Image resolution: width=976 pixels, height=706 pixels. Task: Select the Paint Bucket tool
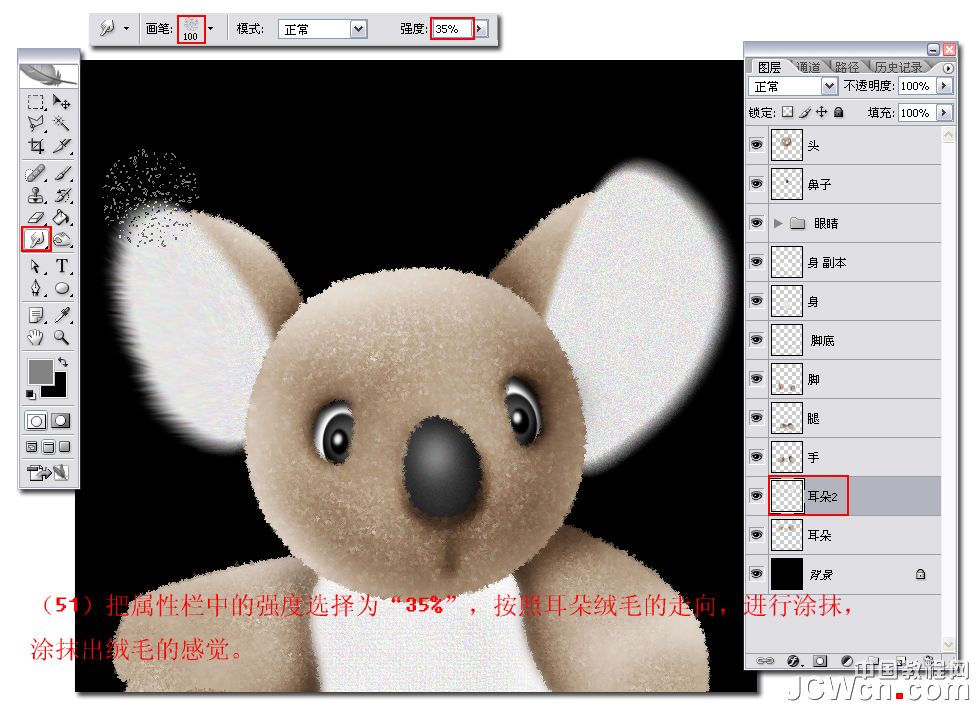tap(61, 217)
